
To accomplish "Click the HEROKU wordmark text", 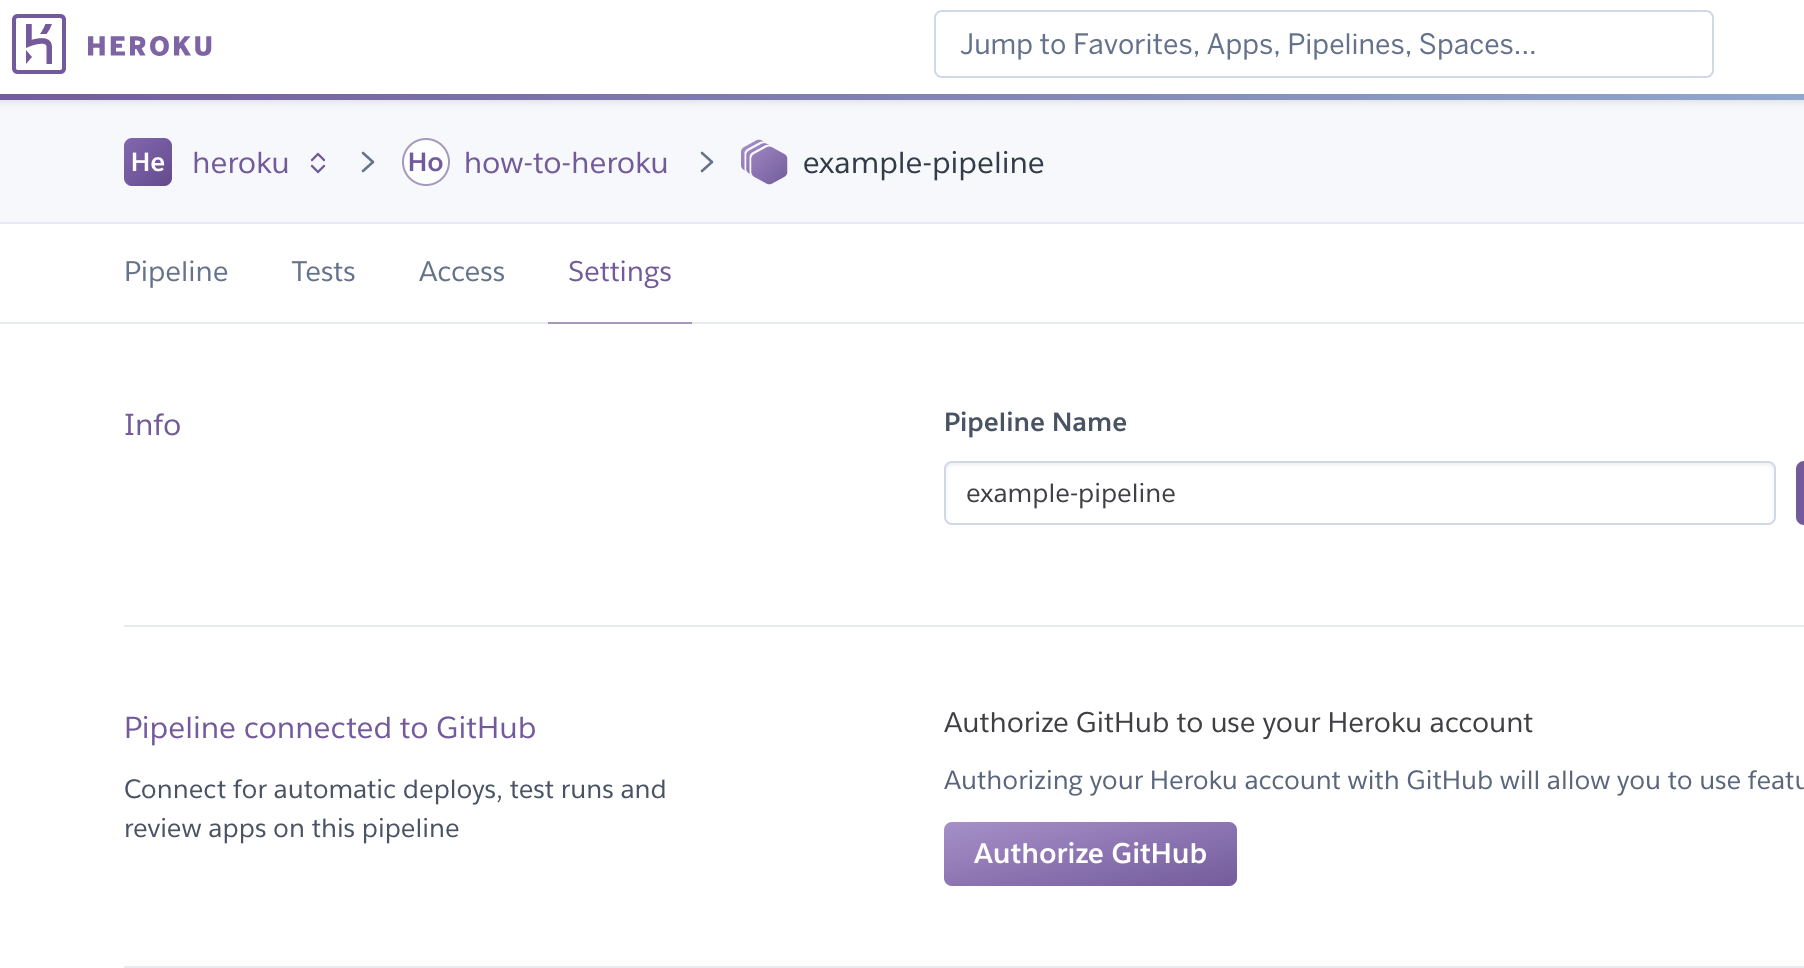I will click(x=149, y=46).
